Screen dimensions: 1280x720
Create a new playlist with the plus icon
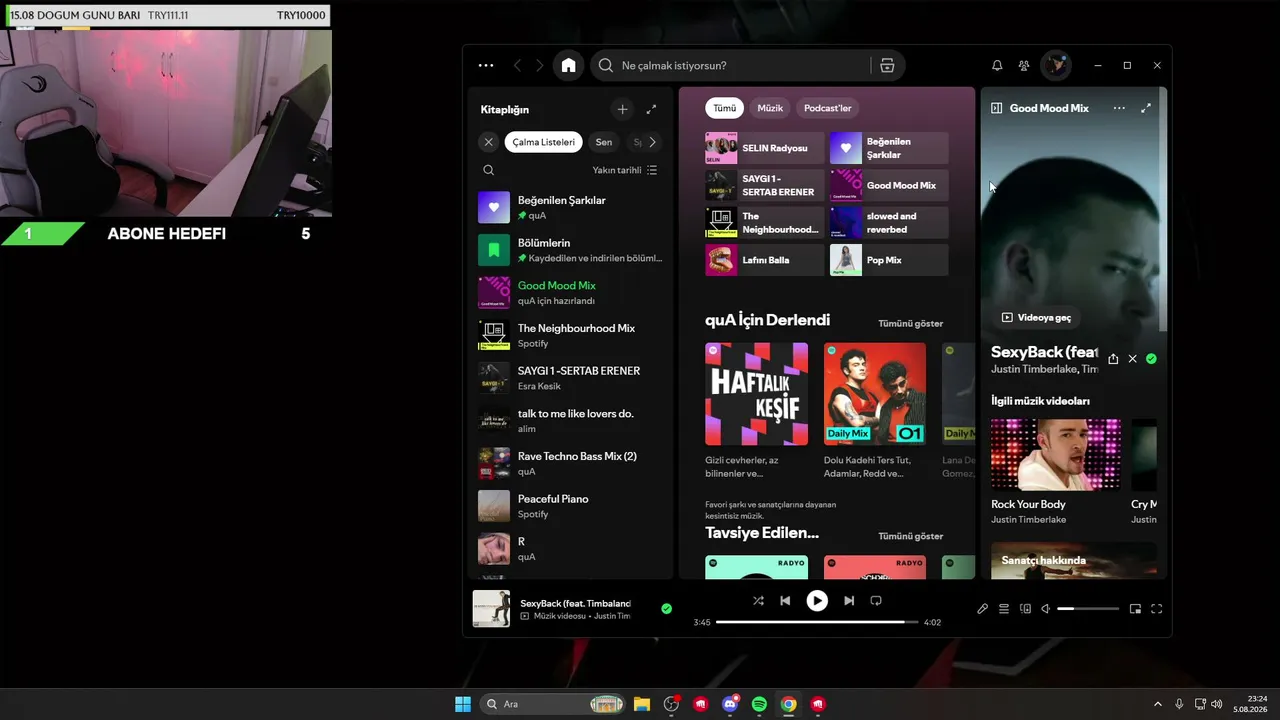pyautogui.click(x=622, y=109)
